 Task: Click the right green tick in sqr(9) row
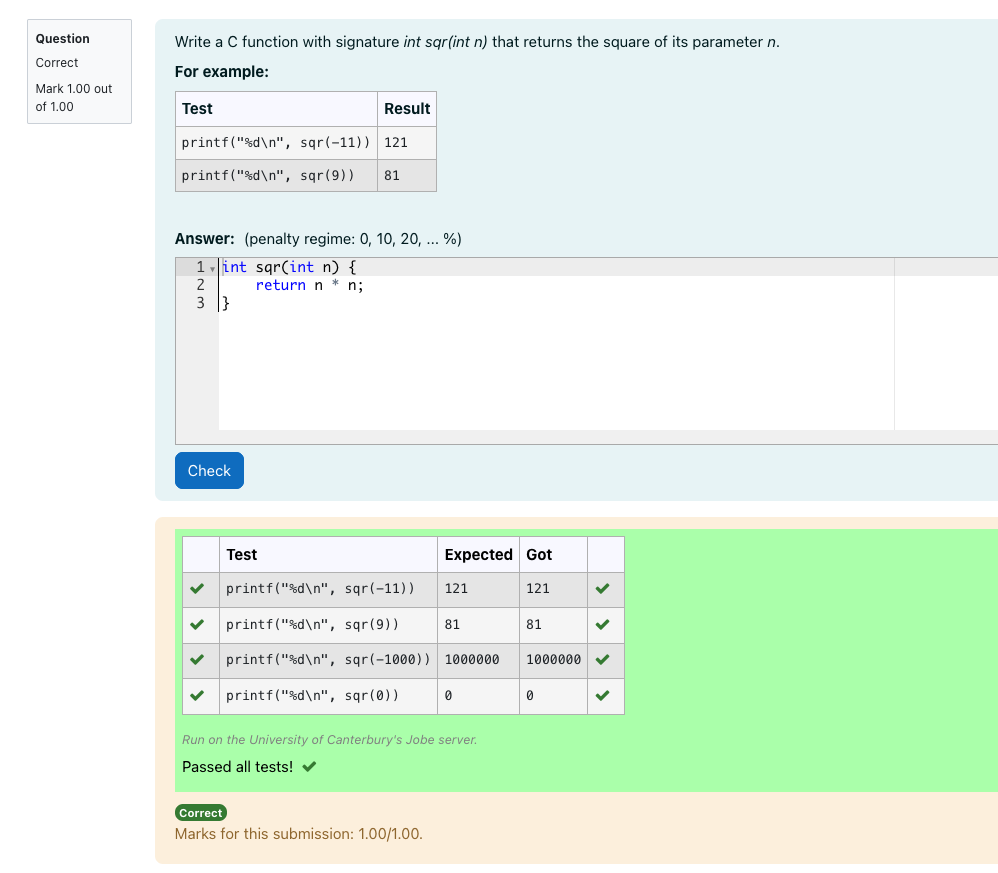pyautogui.click(x=602, y=625)
